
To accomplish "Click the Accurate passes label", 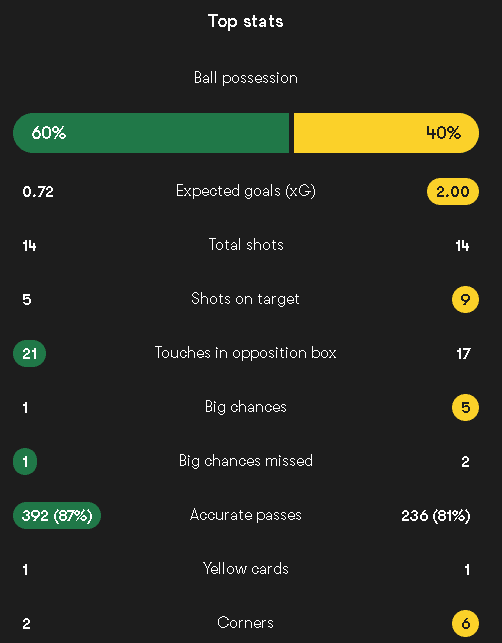I will click(x=246, y=515).
